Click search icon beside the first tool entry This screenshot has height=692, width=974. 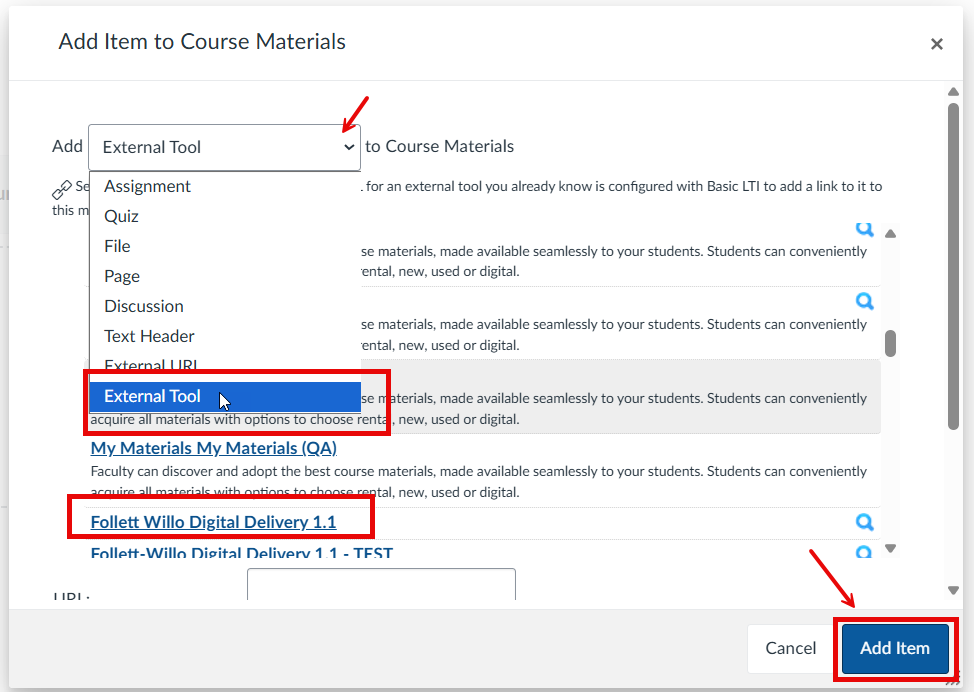click(864, 229)
